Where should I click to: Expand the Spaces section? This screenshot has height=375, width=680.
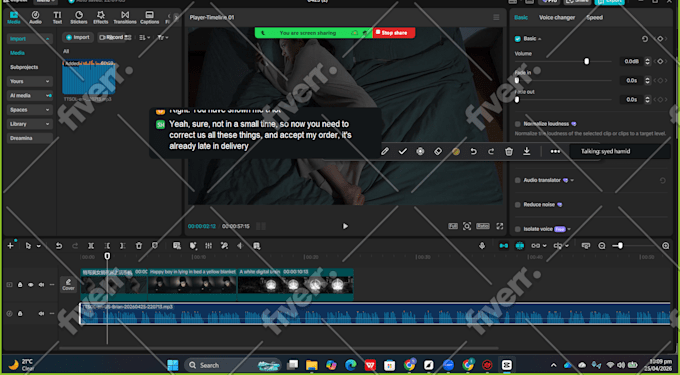pos(47,110)
